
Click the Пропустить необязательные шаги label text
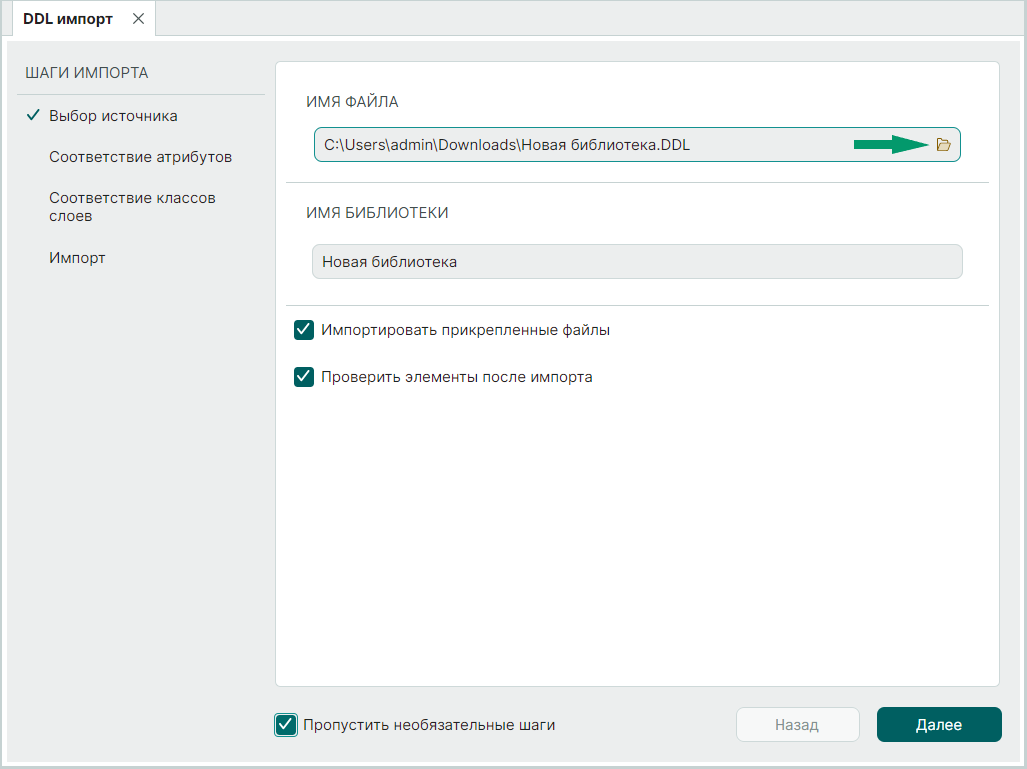[428, 725]
